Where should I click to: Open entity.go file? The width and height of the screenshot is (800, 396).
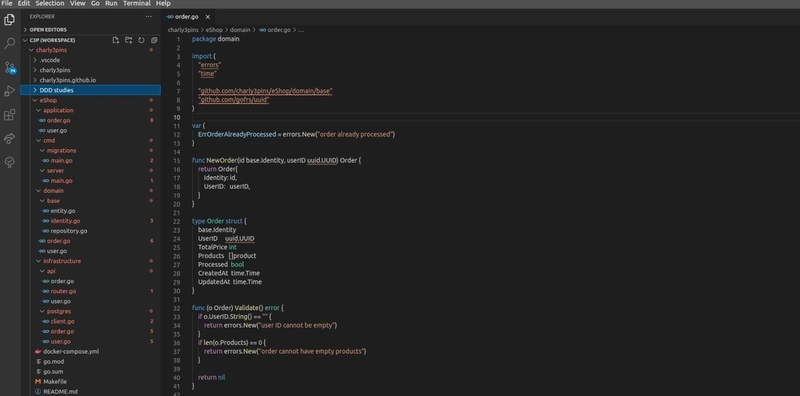point(90,211)
